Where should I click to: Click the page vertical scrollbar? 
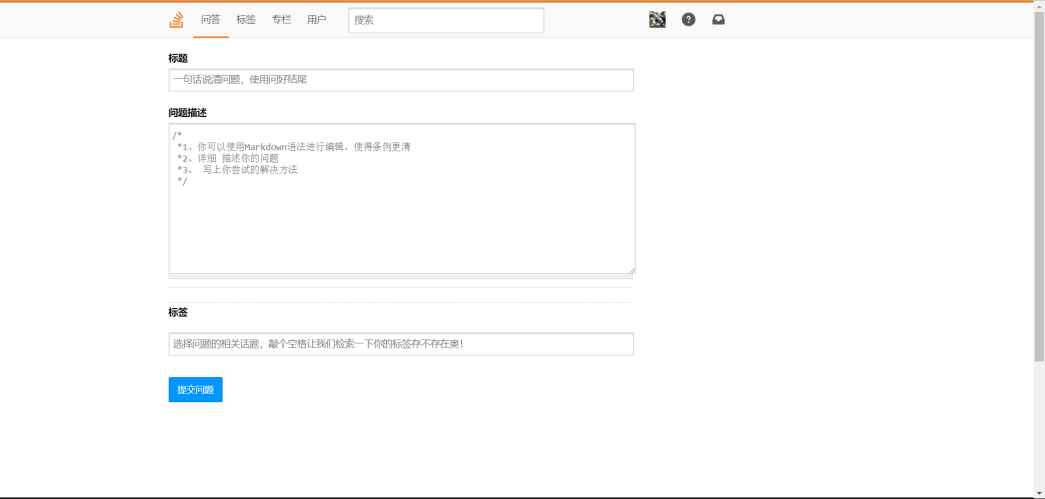(1039, 187)
